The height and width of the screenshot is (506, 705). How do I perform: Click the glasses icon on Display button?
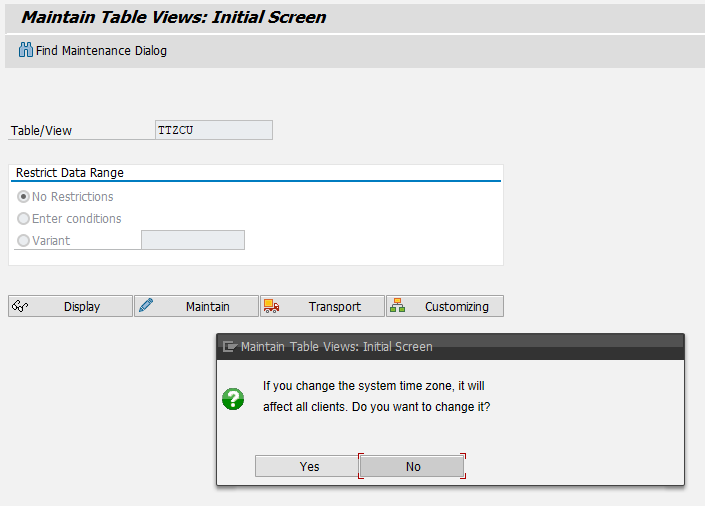[x=20, y=306]
